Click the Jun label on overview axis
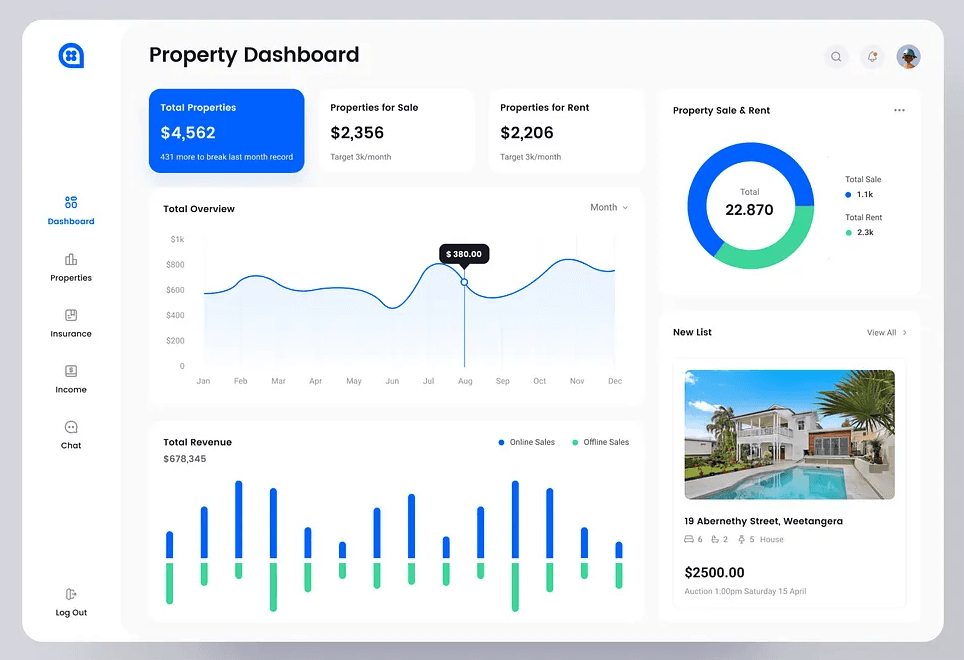Image resolution: width=964 pixels, height=660 pixels. coord(392,381)
